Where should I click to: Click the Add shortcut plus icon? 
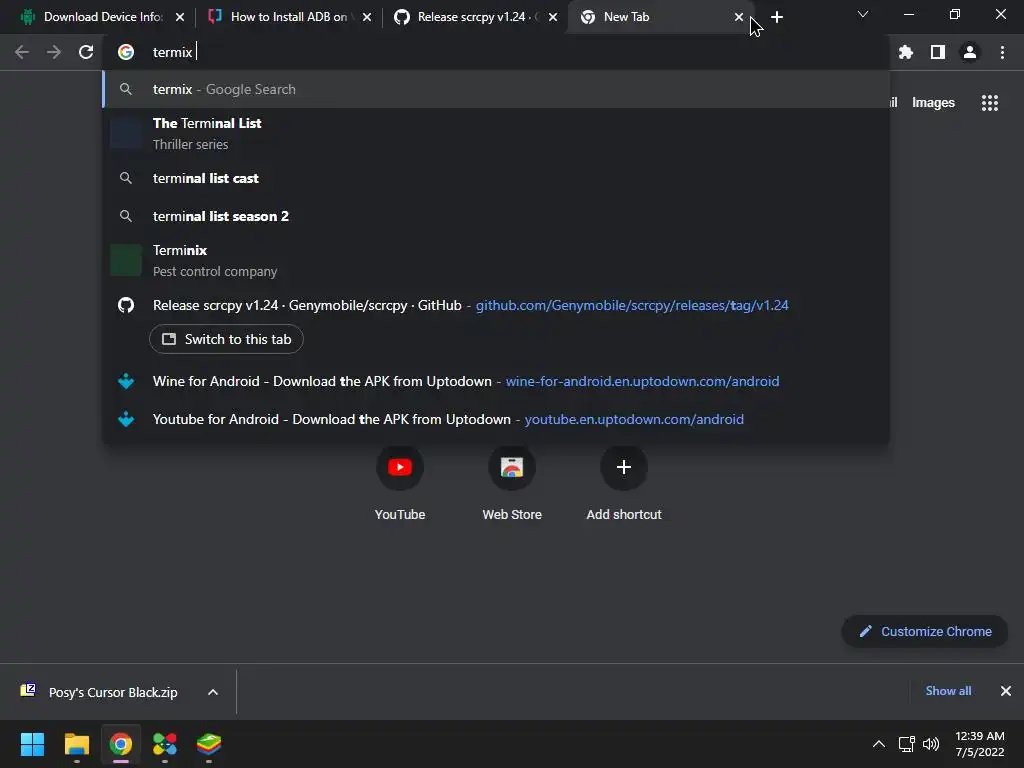coord(624,467)
